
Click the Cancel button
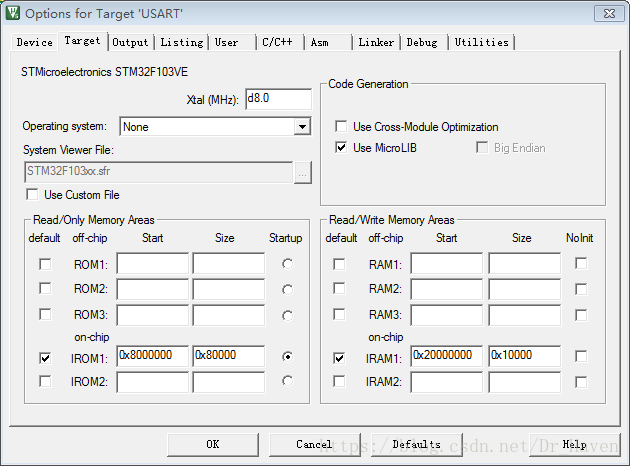click(314, 444)
